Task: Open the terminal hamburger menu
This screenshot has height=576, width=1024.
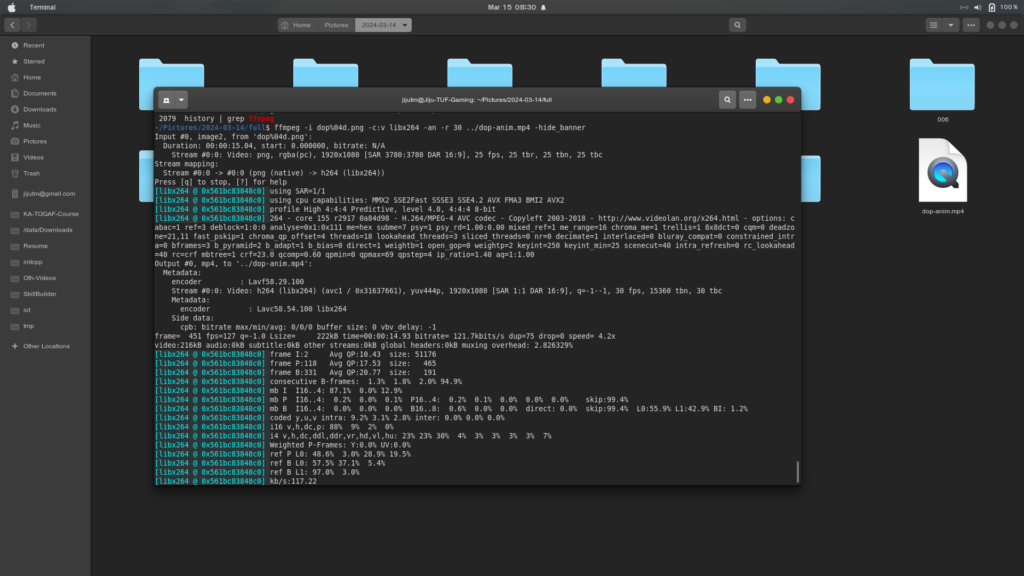Action: click(x=746, y=100)
